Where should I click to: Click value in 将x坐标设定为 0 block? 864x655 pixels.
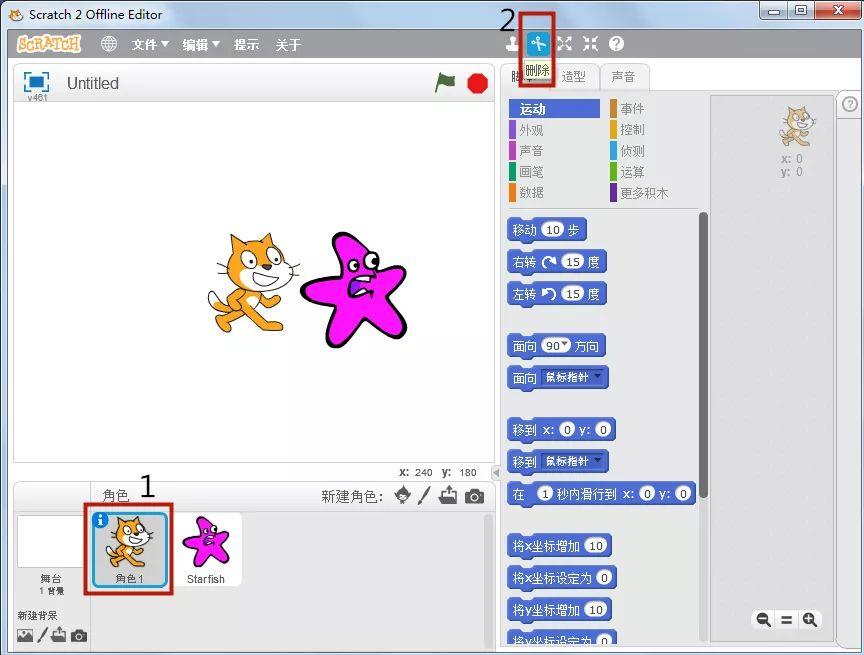(604, 577)
